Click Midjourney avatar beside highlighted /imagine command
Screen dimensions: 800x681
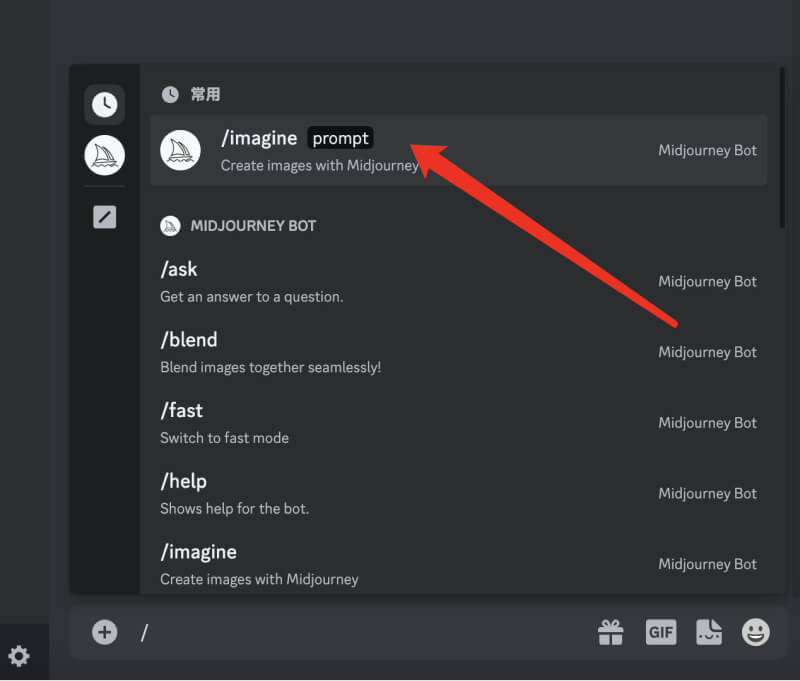click(180, 150)
